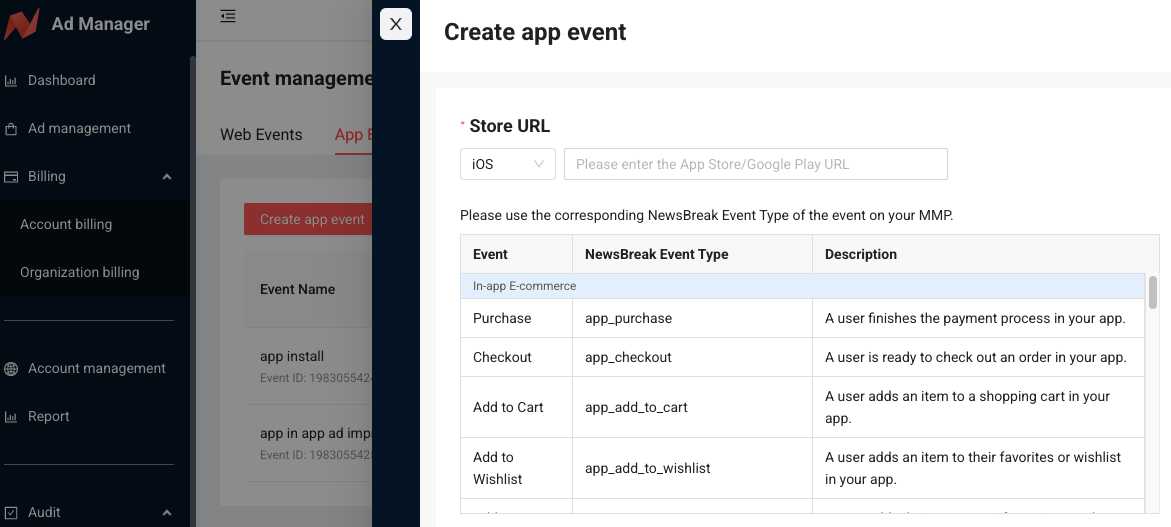Viewport: 1171px width, 527px height.
Task: Click the Account management globe icon
Action: point(11,369)
